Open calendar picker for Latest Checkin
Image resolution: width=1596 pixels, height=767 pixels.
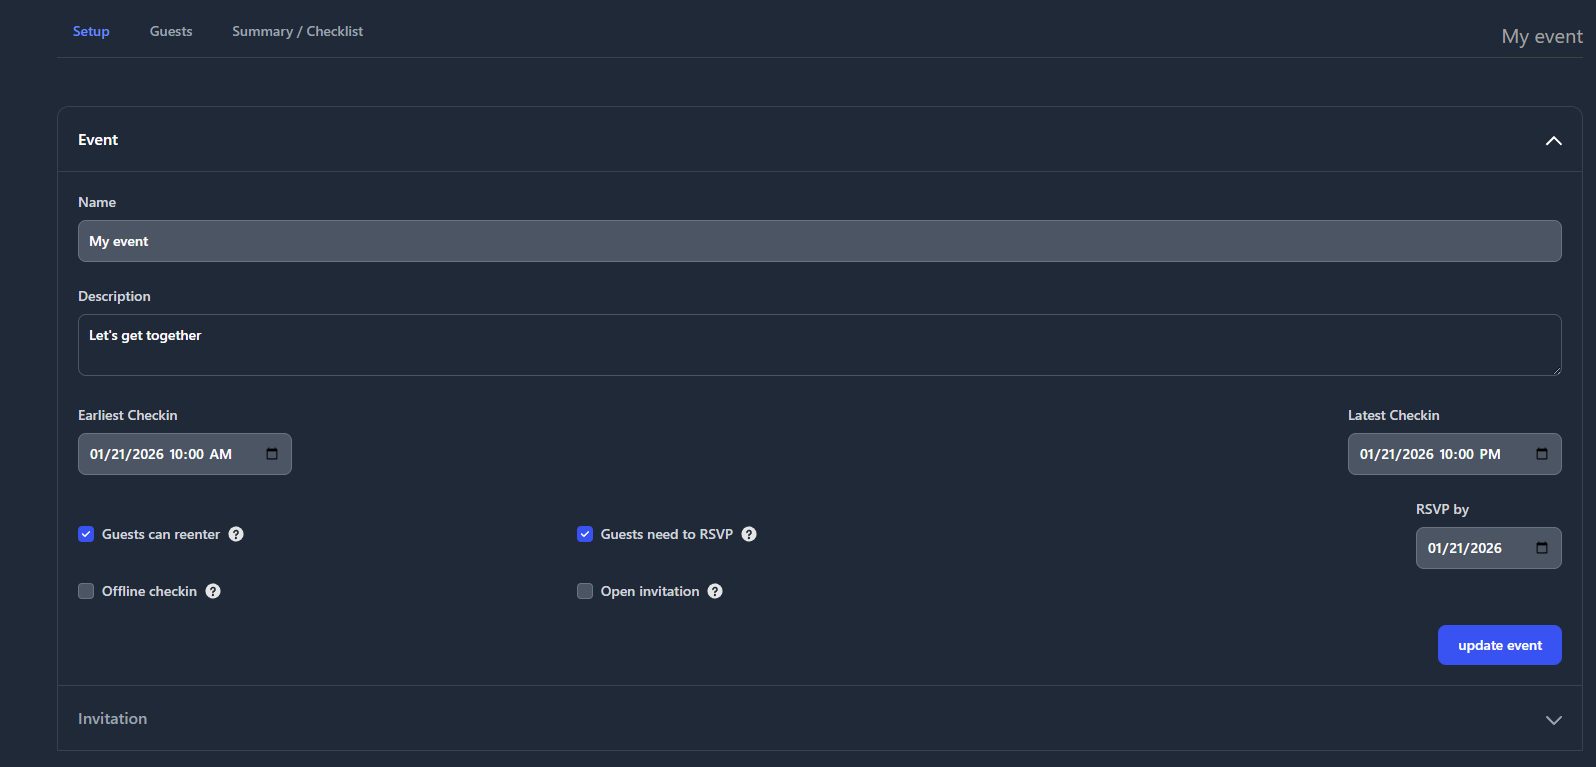tap(1542, 454)
